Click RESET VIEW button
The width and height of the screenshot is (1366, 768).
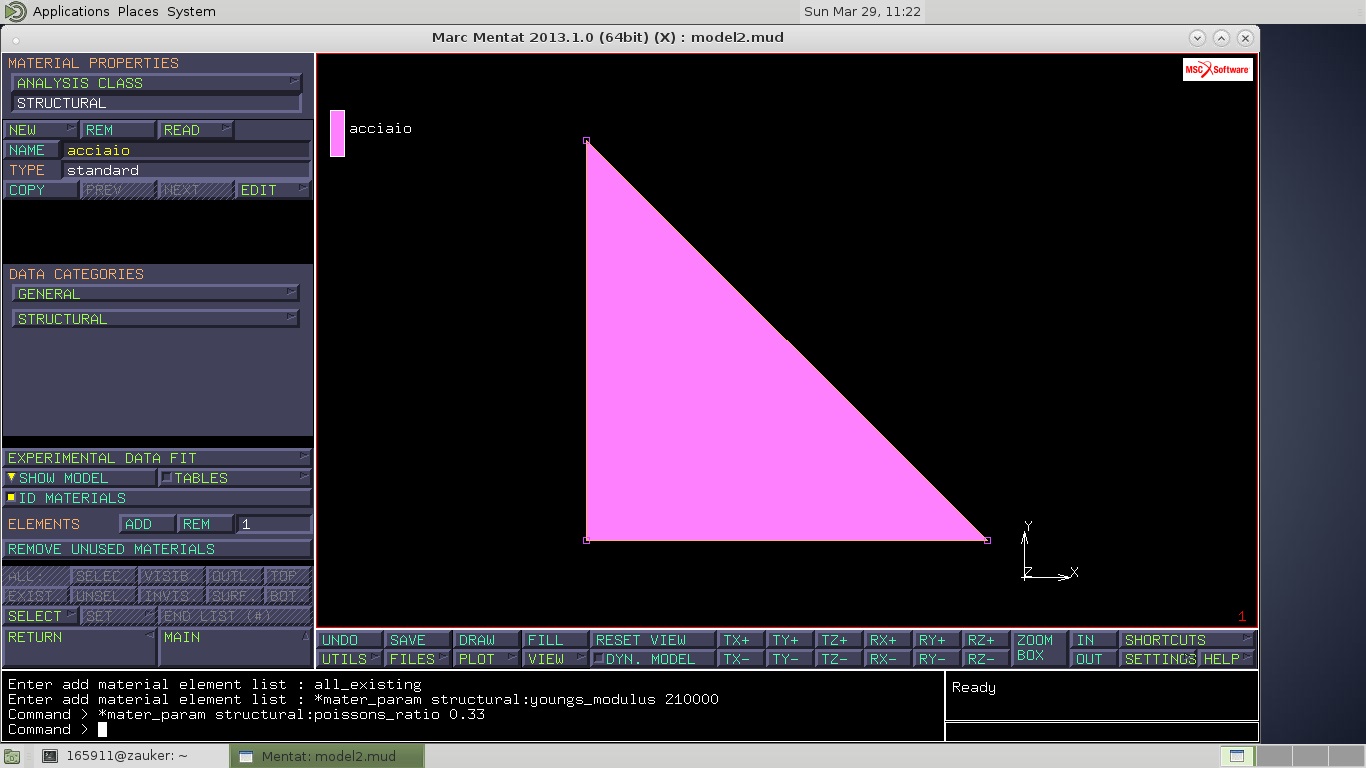(653, 640)
